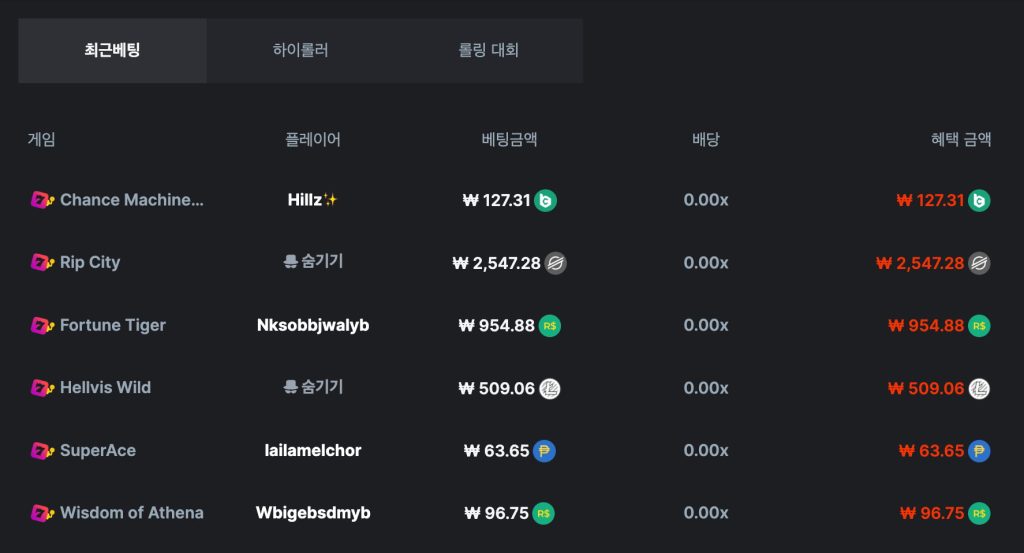Select the 최근베팅 tab
Viewport: 1024px width, 553px height.
[112, 50]
